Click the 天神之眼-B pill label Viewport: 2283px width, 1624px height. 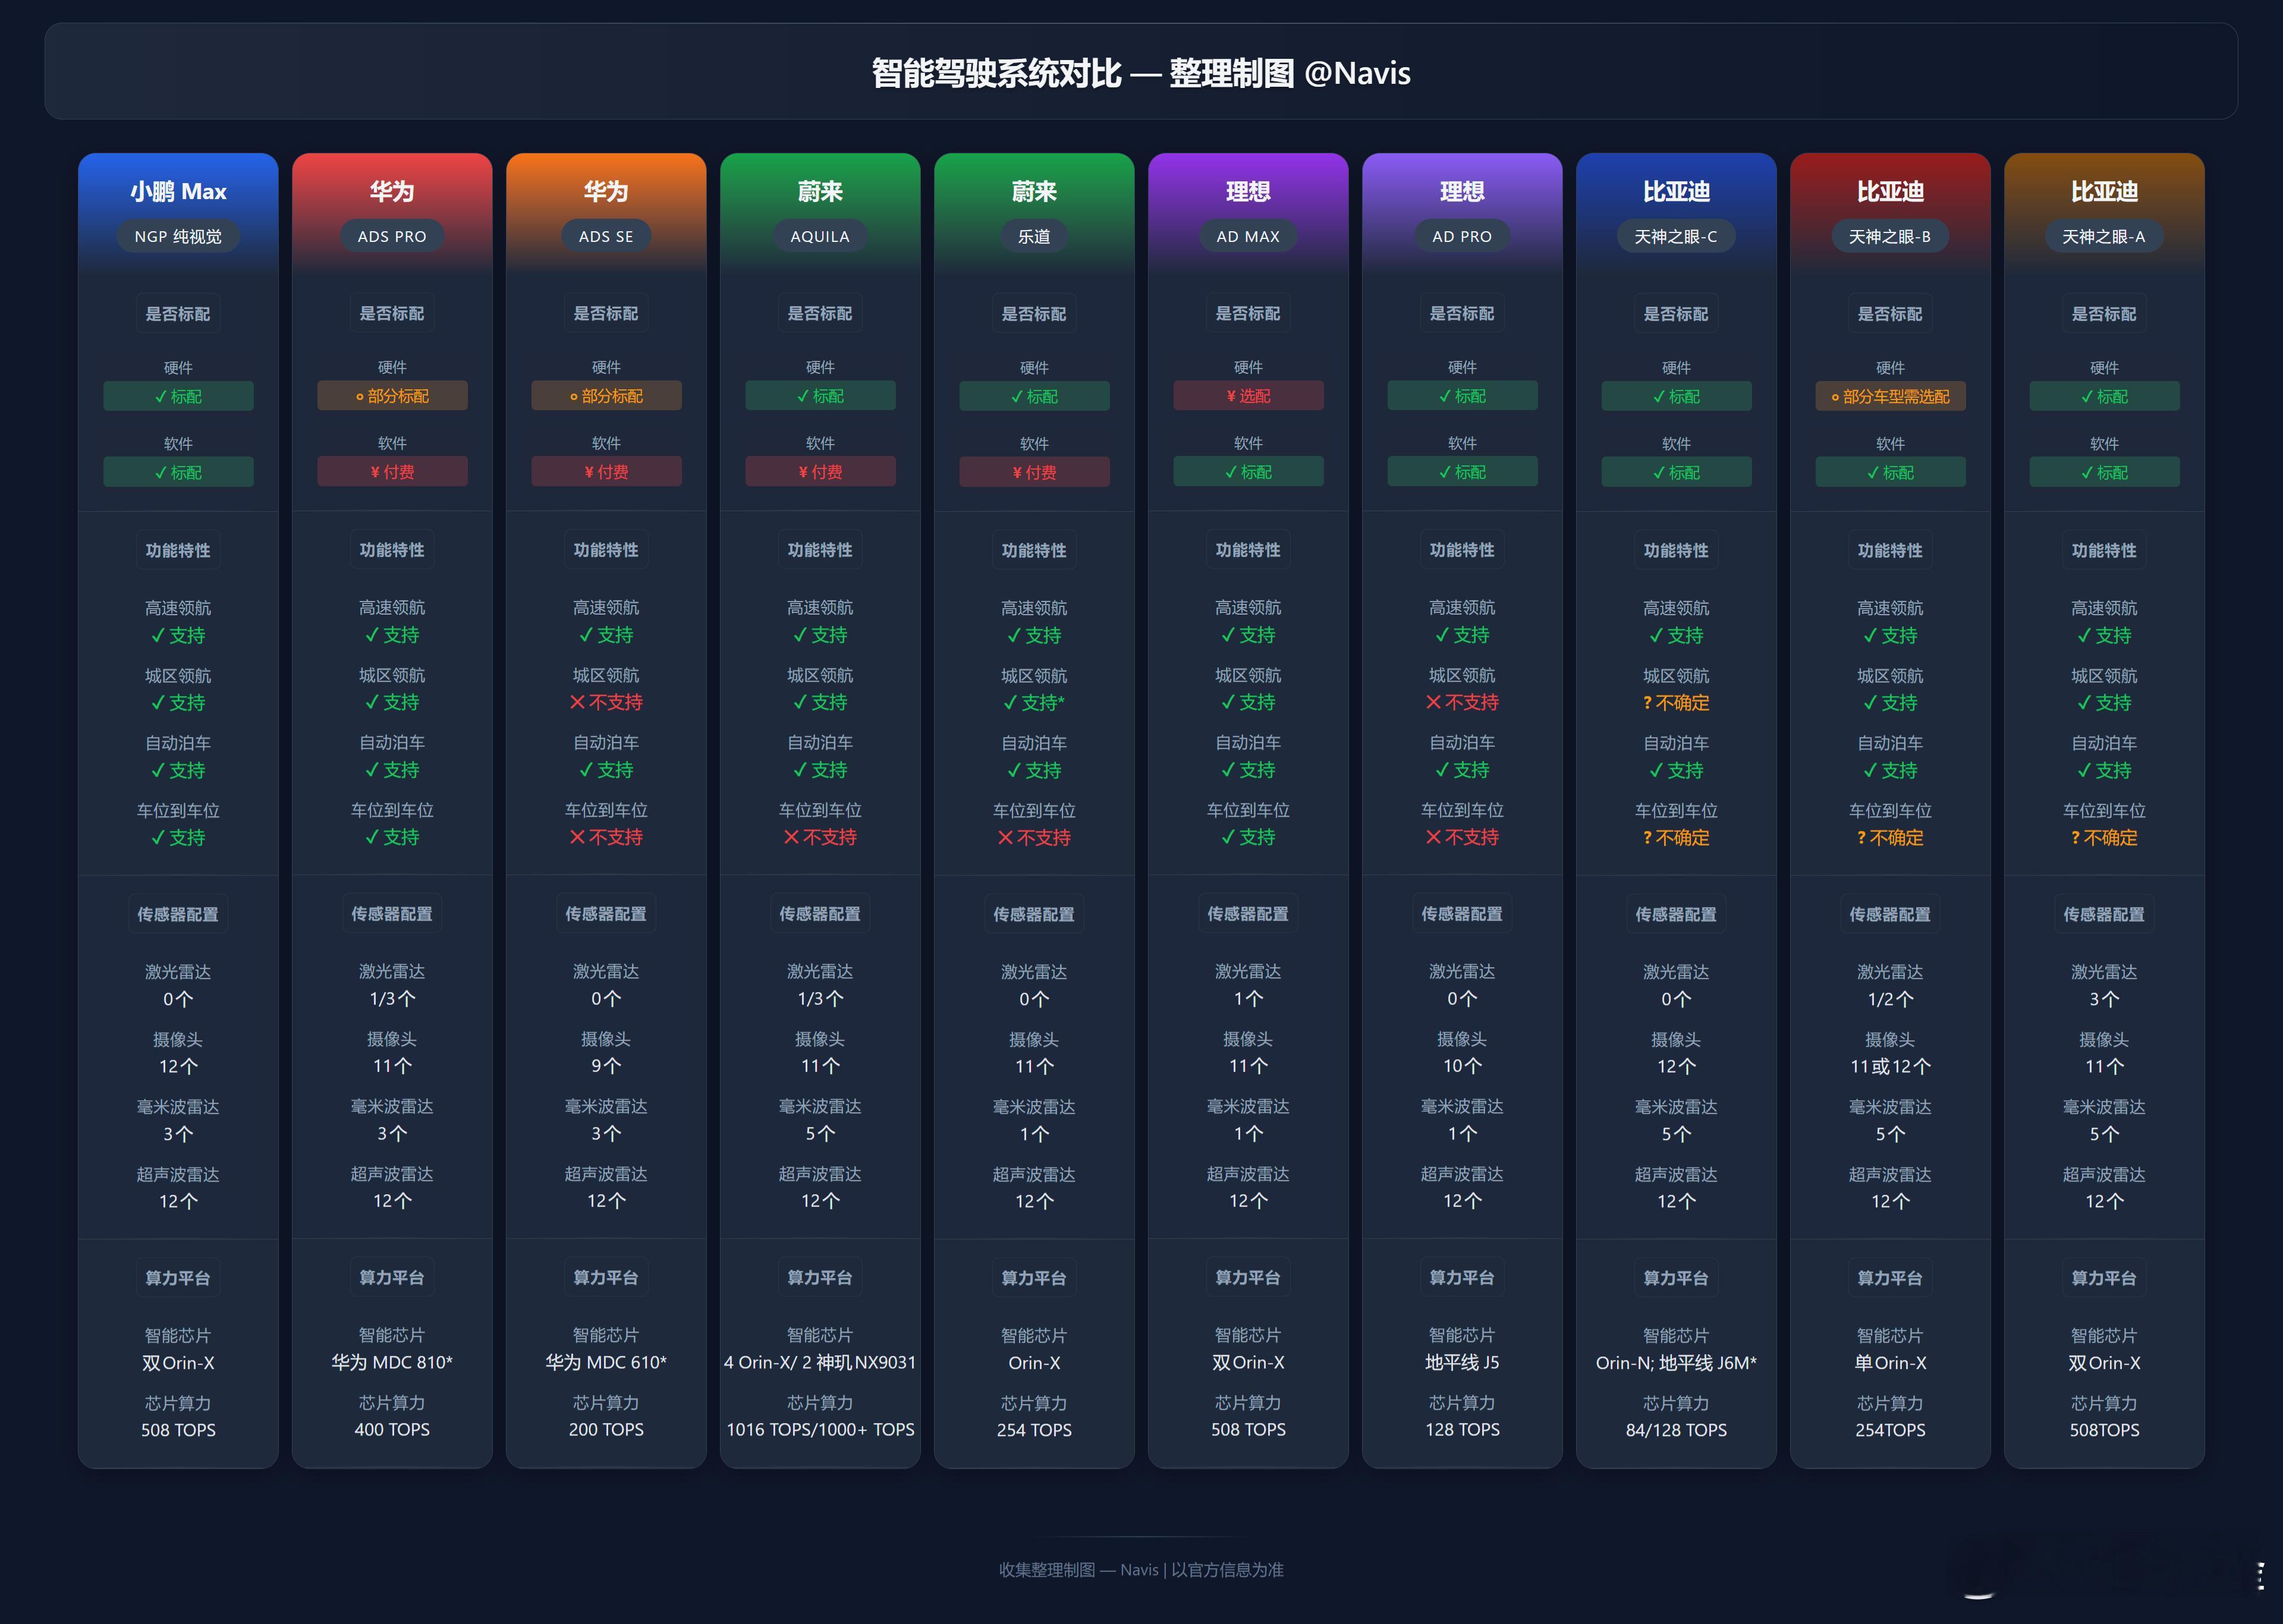pos(1890,236)
